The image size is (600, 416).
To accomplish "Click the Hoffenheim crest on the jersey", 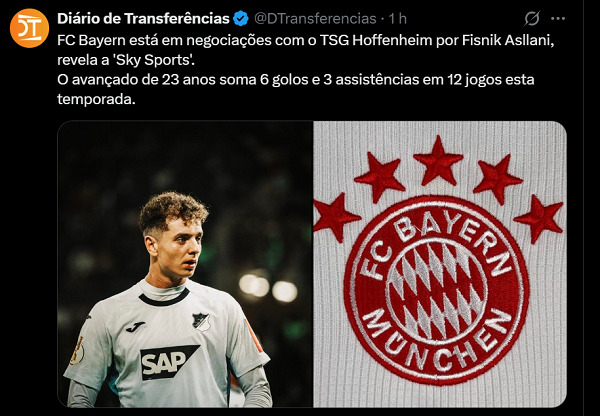I will pyautogui.click(x=200, y=321).
